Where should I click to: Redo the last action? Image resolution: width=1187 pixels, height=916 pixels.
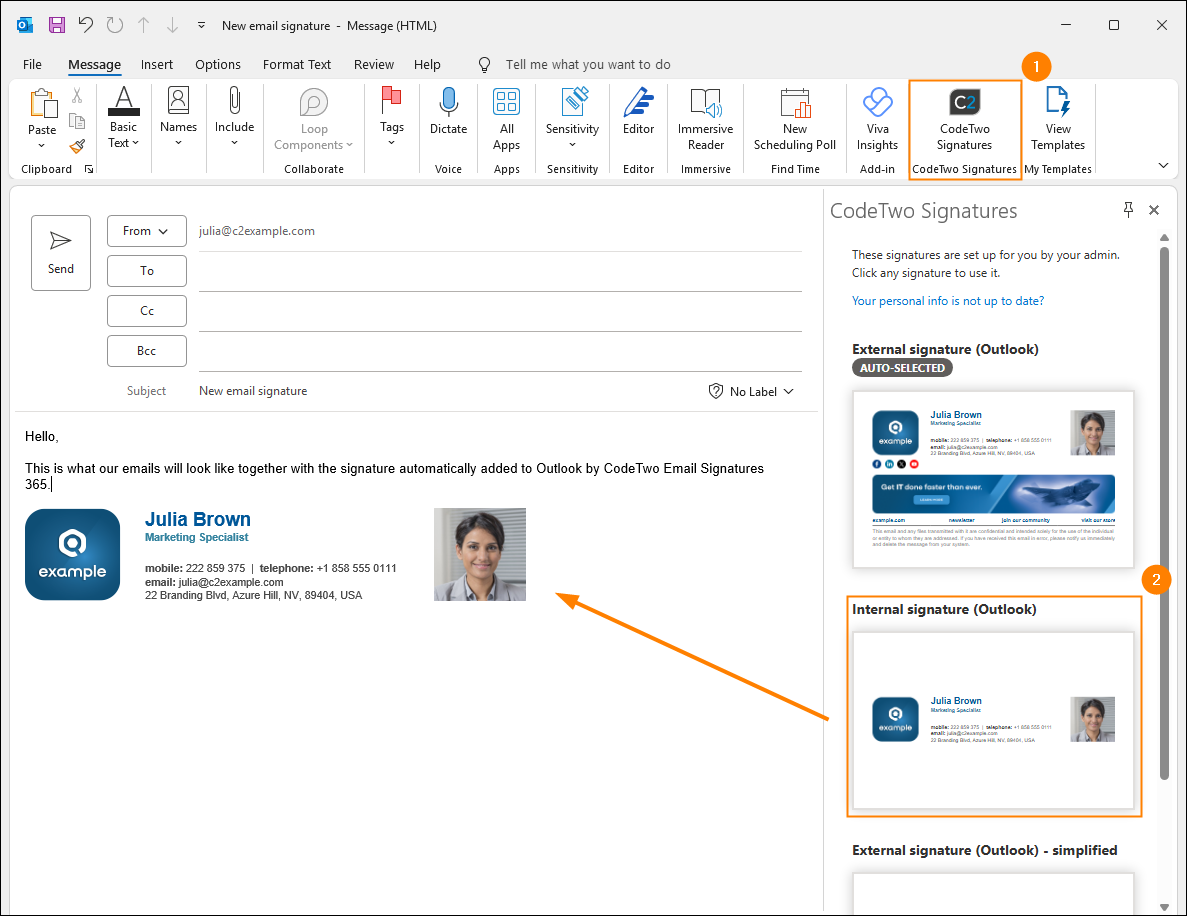[x=114, y=25]
